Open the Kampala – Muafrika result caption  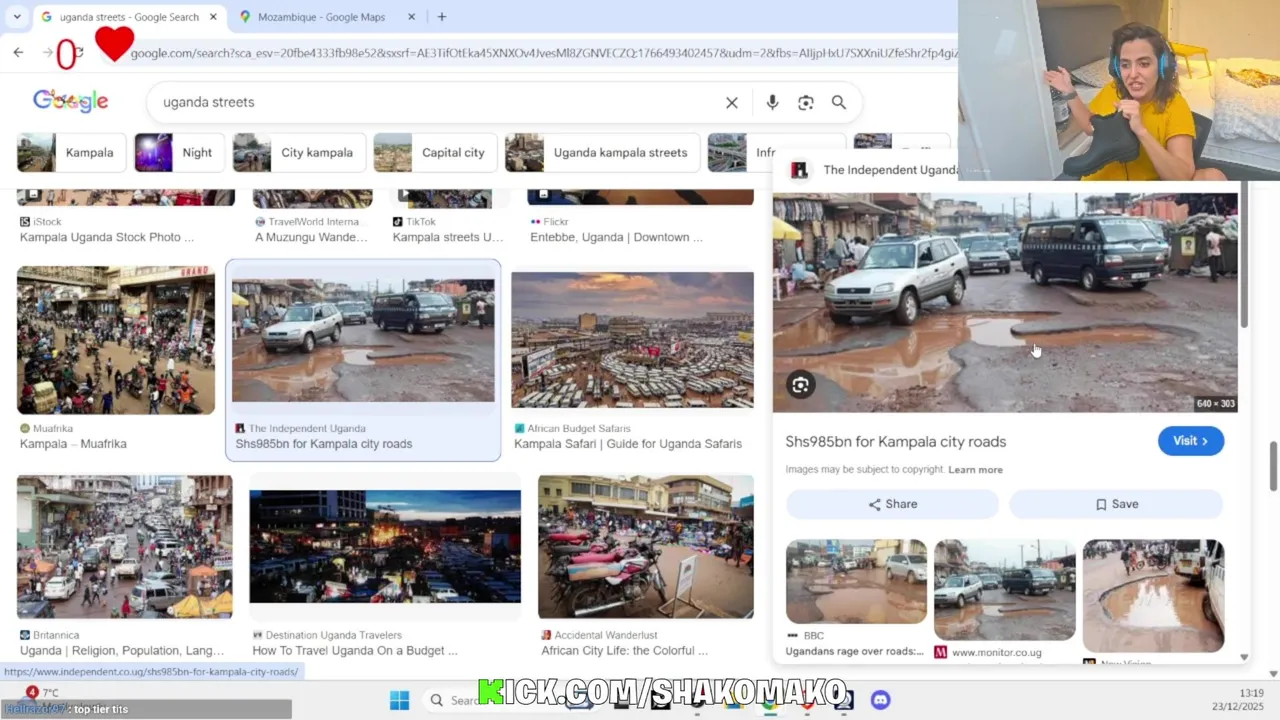73,444
